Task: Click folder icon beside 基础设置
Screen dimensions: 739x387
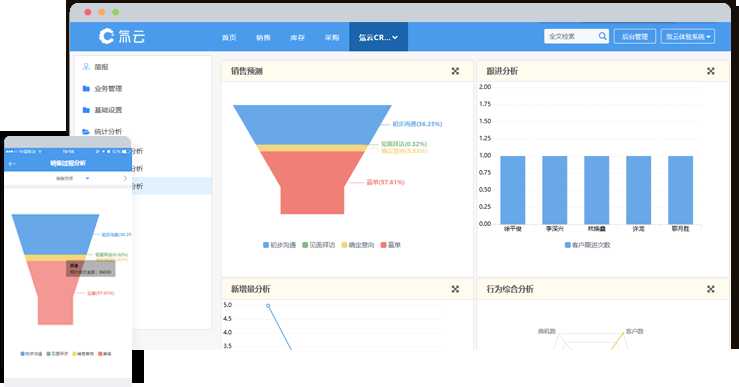Action: (x=86, y=110)
